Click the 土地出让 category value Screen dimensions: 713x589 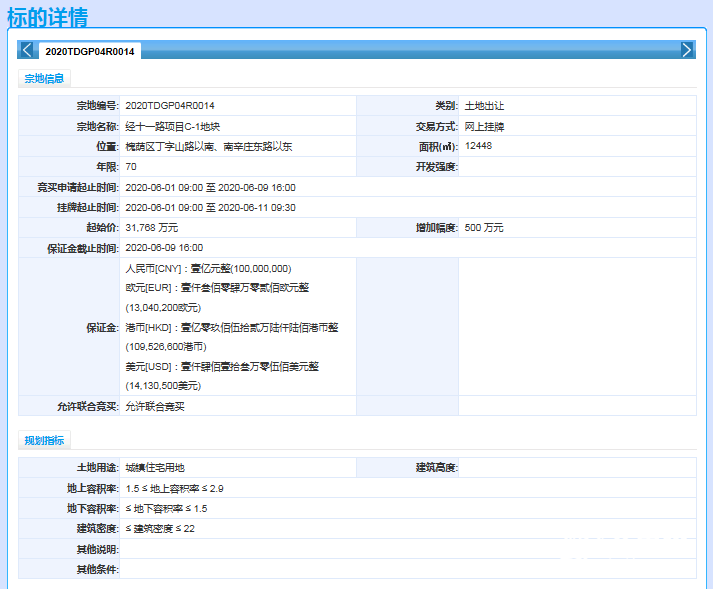(484, 106)
